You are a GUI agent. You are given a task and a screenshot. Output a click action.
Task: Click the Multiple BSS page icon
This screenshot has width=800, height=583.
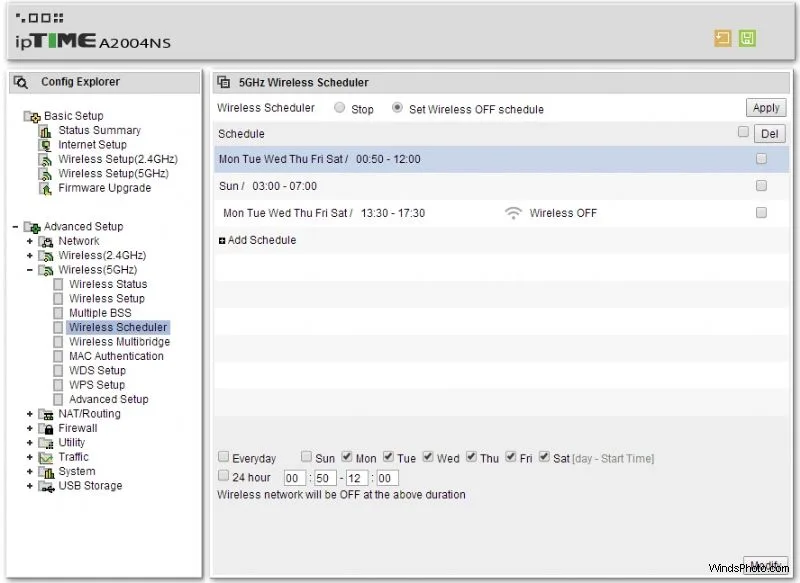tap(58, 313)
